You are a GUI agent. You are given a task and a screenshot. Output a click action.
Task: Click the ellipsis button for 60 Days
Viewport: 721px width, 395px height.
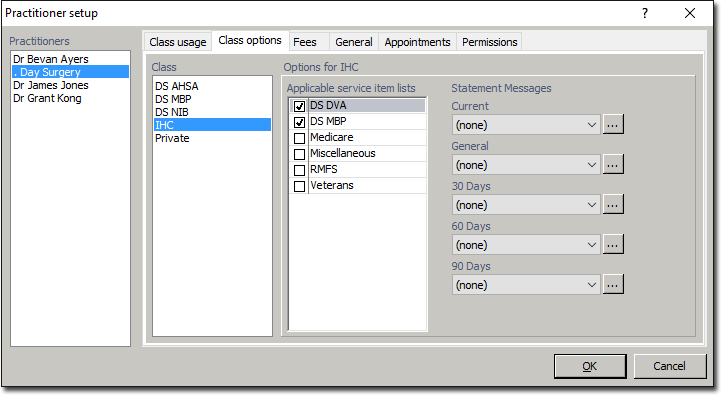613,245
